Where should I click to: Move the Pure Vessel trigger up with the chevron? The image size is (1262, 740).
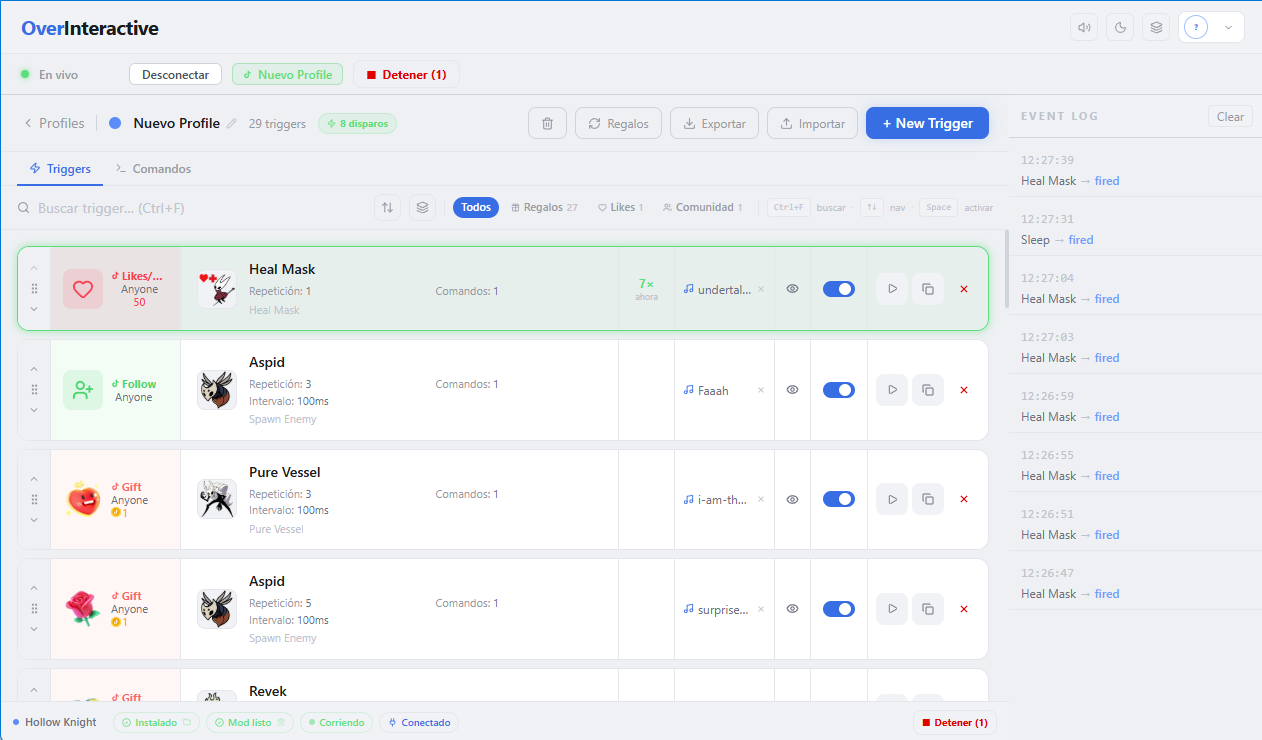[x=34, y=479]
